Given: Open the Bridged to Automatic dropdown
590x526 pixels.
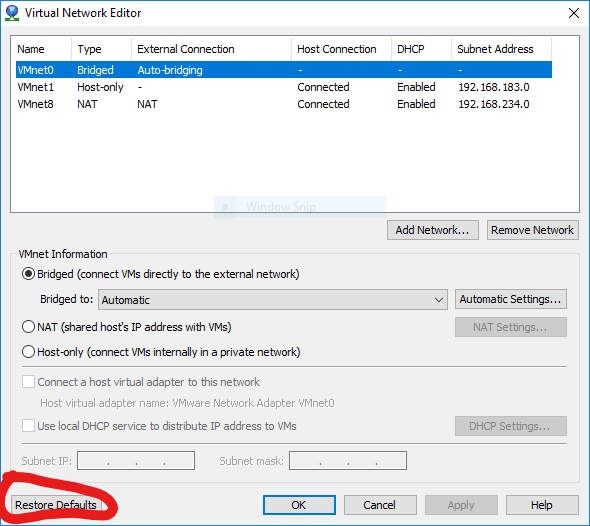Looking at the screenshot, I should click(x=273, y=299).
